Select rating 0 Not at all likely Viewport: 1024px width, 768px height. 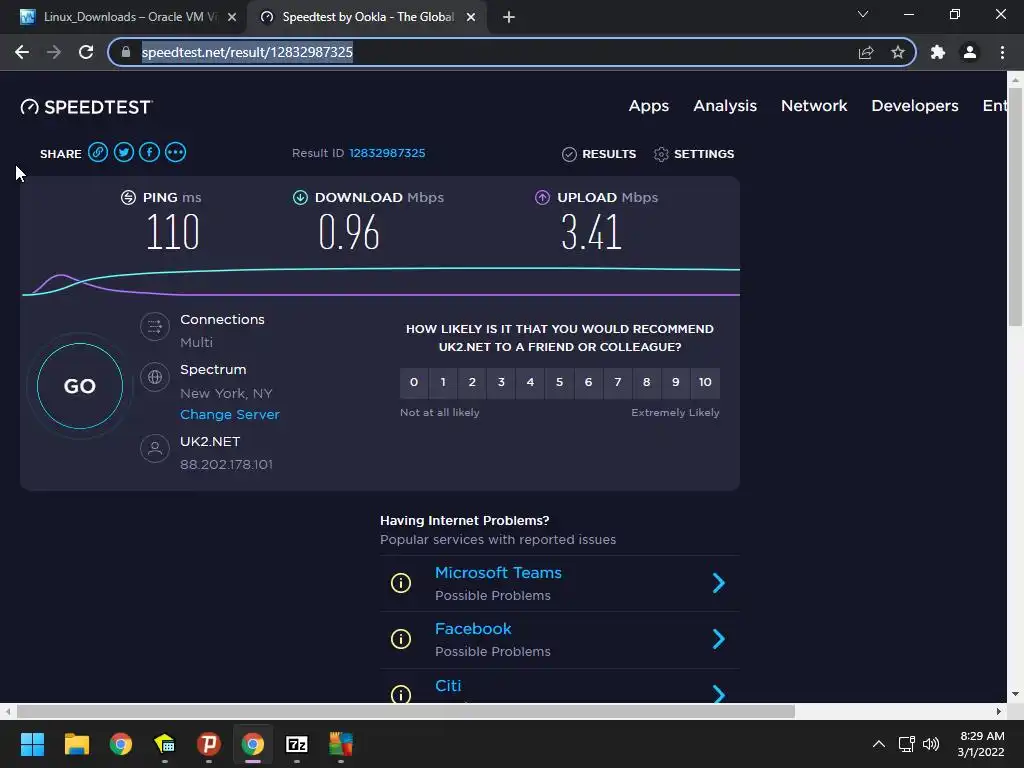(x=414, y=383)
